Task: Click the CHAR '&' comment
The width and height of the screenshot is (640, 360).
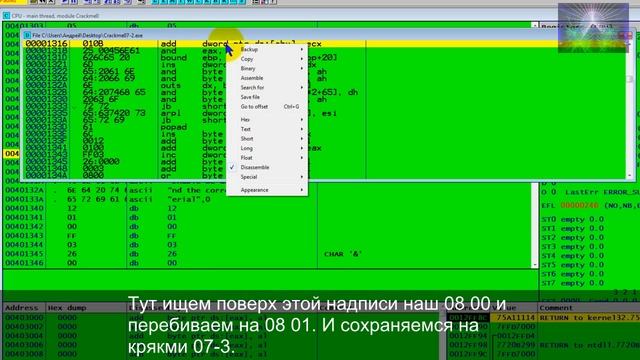Action: click(343, 254)
